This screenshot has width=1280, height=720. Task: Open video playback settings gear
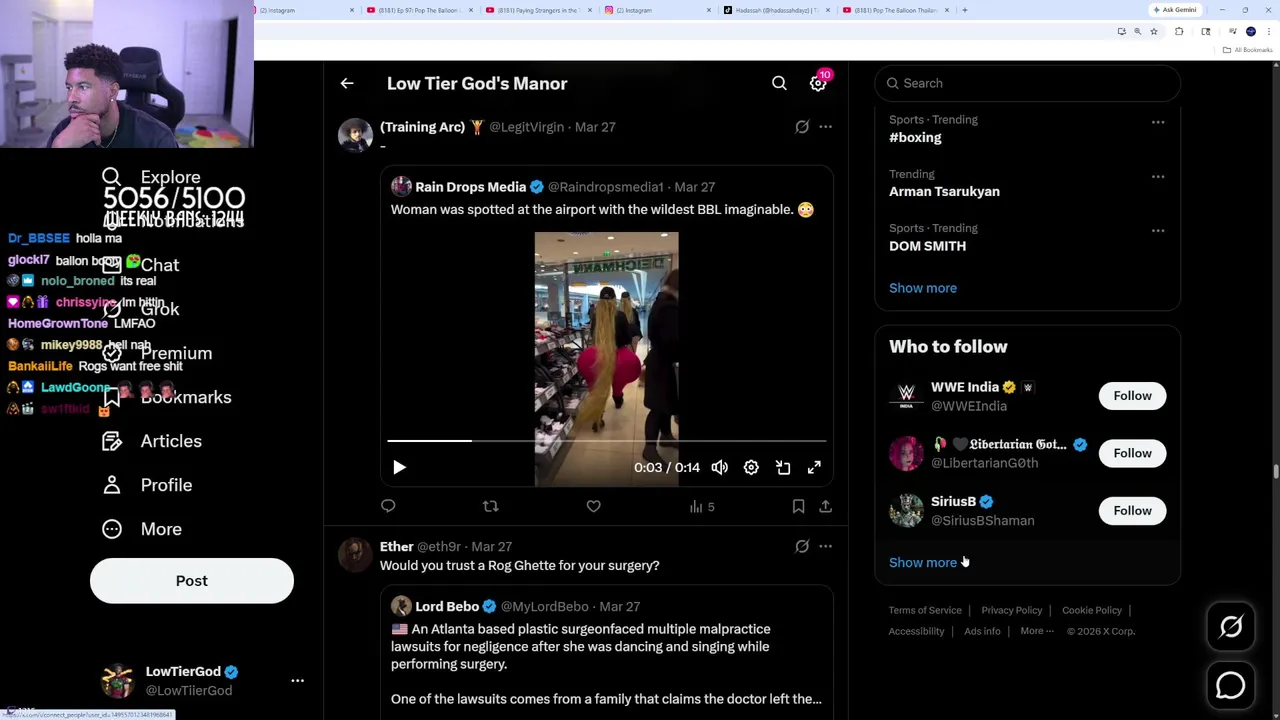[751, 468]
